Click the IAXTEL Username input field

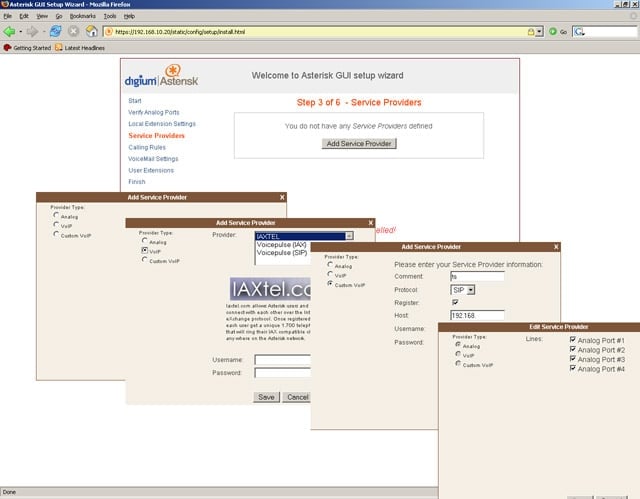click(282, 359)
